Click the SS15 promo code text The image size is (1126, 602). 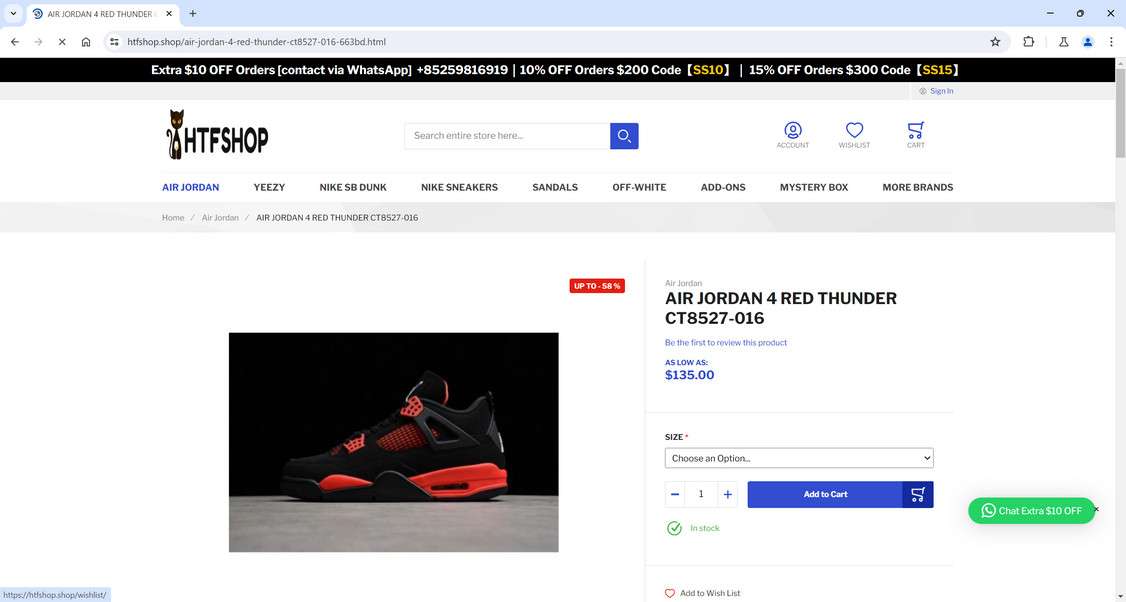point(937,70)
